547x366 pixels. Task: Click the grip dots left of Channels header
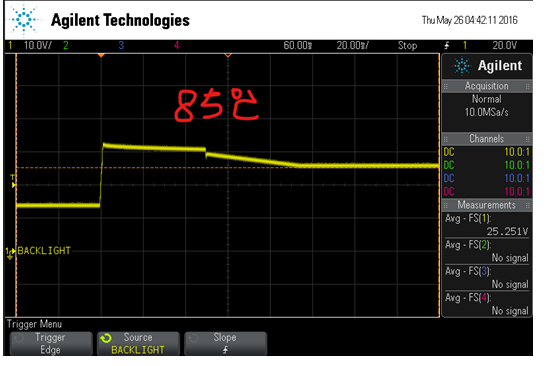click(446, 139)
